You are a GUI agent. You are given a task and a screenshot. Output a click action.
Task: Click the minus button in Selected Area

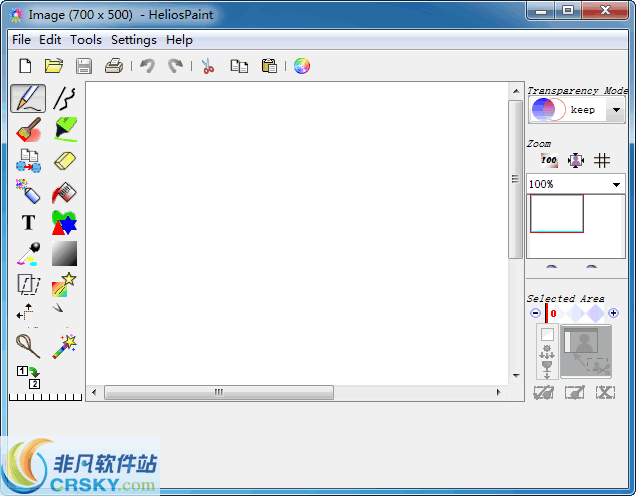click(x=535, y=314)
